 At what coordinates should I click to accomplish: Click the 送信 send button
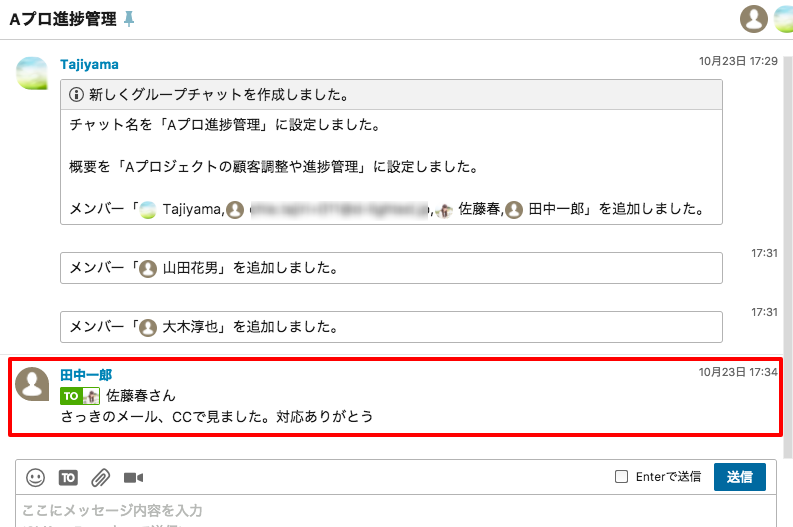point(739,477)
